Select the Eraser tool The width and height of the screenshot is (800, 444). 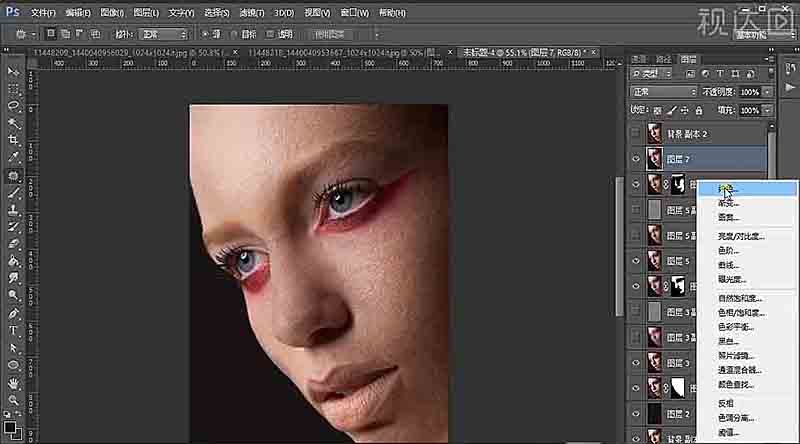[x=13, y=244]
